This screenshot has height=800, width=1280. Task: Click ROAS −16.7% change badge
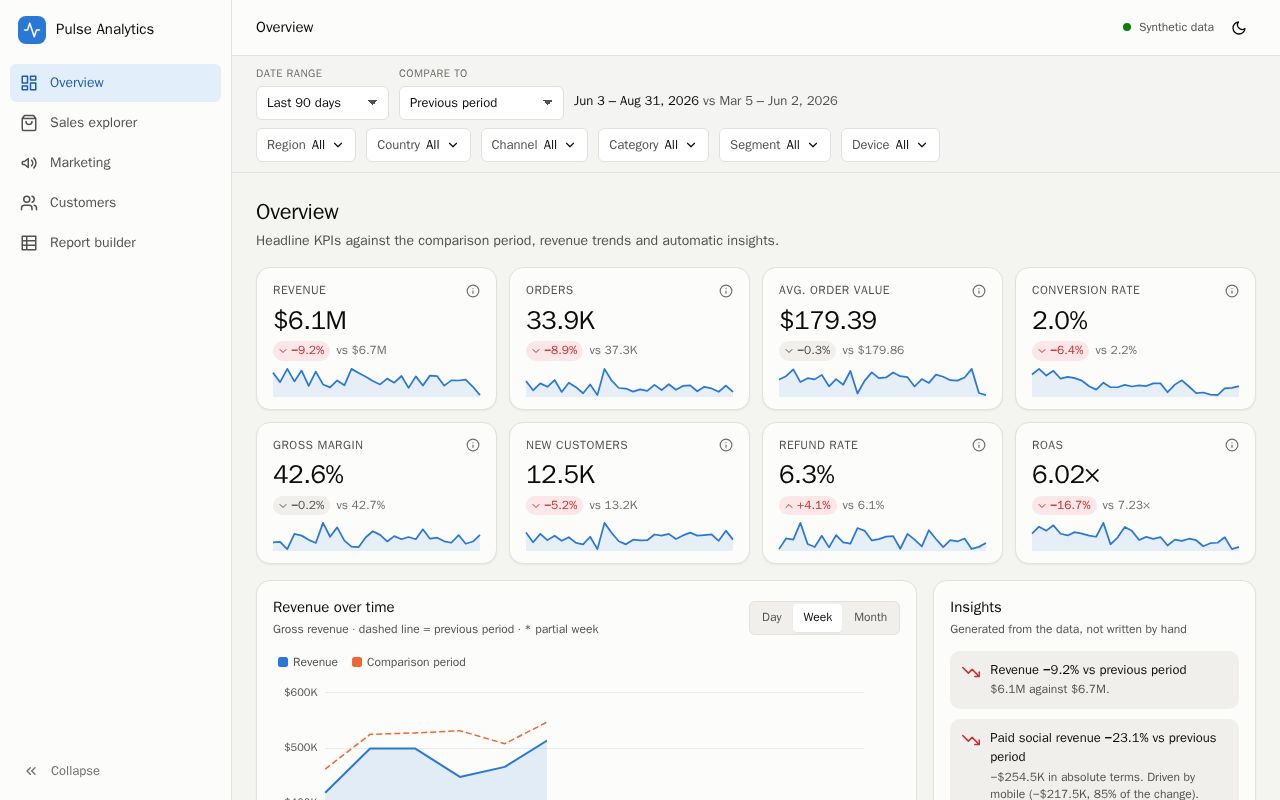(1064, 506)
